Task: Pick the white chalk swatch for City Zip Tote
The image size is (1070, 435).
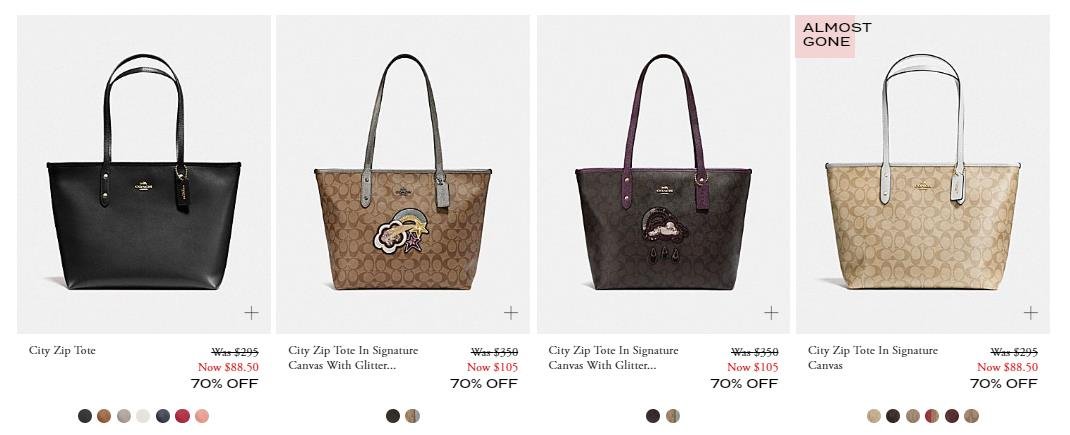Action: pyautogui.click(x=143, y=416)
